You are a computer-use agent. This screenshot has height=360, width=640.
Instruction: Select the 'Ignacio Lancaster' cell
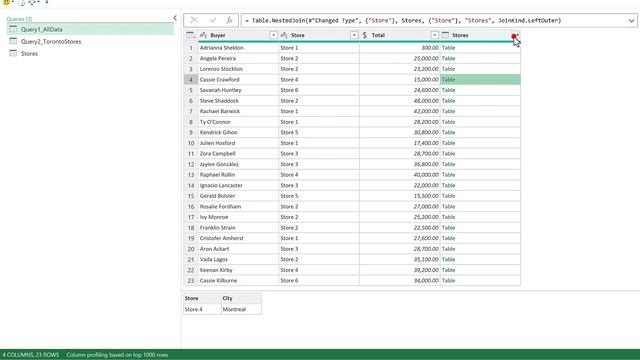tap(238, 185)
